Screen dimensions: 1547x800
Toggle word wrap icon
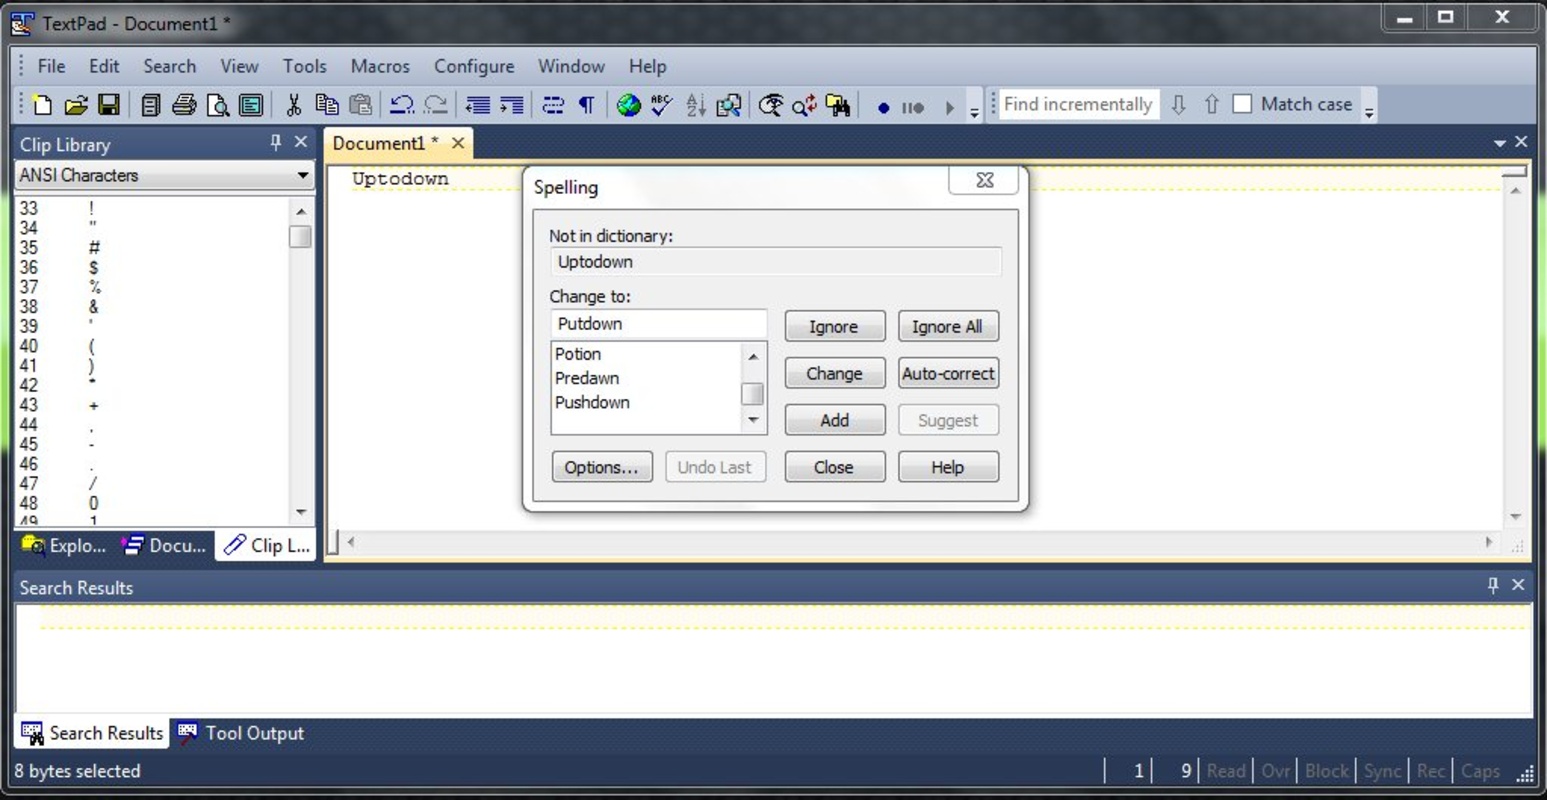click(553, 105)
